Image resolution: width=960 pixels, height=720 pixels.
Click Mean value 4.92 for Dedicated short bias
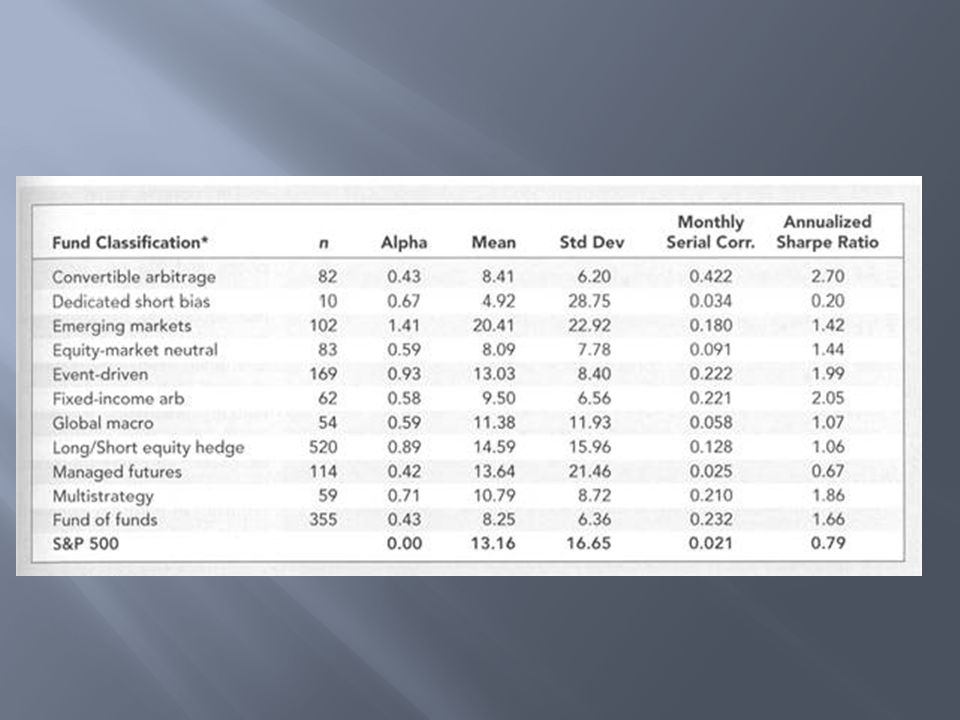click(x=498, y=301)
